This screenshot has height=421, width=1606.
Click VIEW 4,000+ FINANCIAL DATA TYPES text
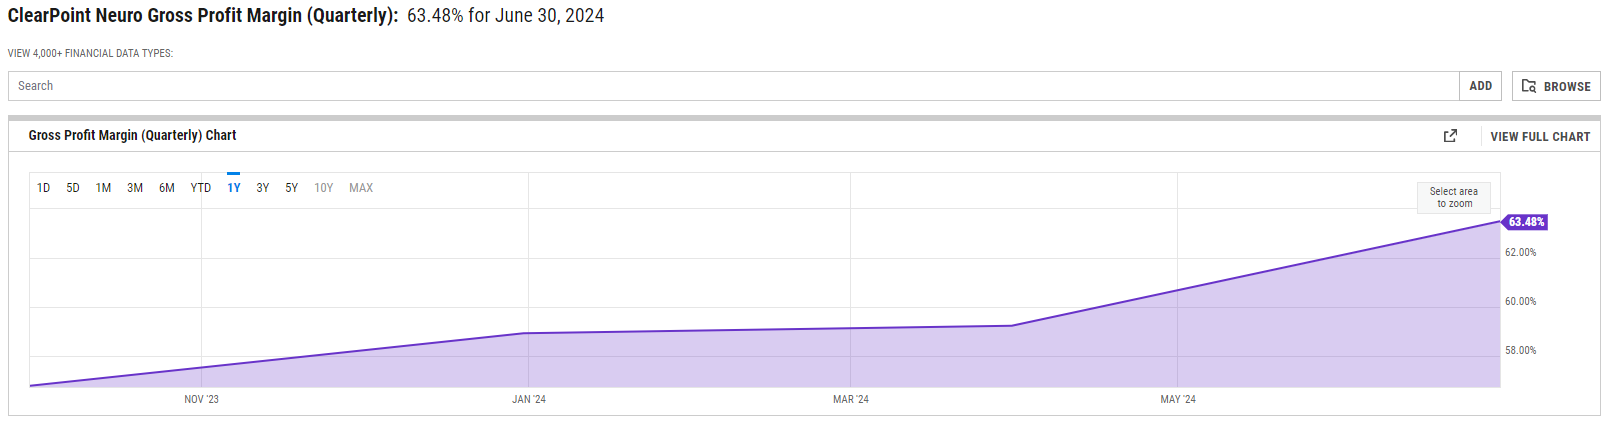(x=90, y=53)
